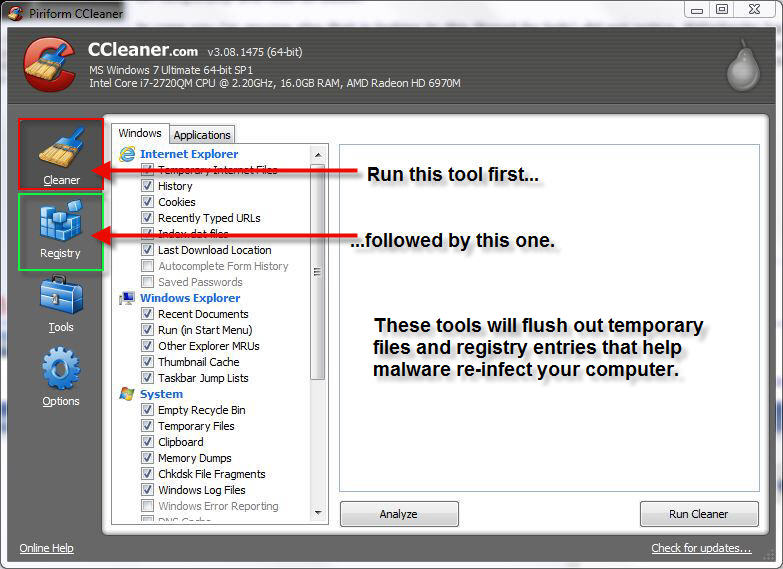Toggle Clipboard checkbox

pyautogui.click(x=147, y=442)
